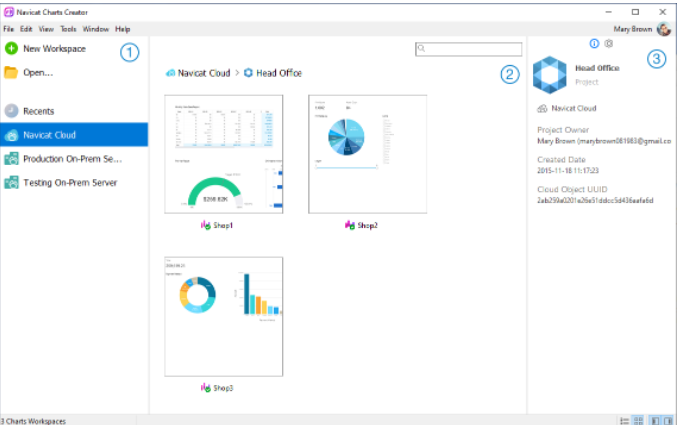Click the Head Office breadcrumb project icon
The image size is (677, 425).
(248, 73)
